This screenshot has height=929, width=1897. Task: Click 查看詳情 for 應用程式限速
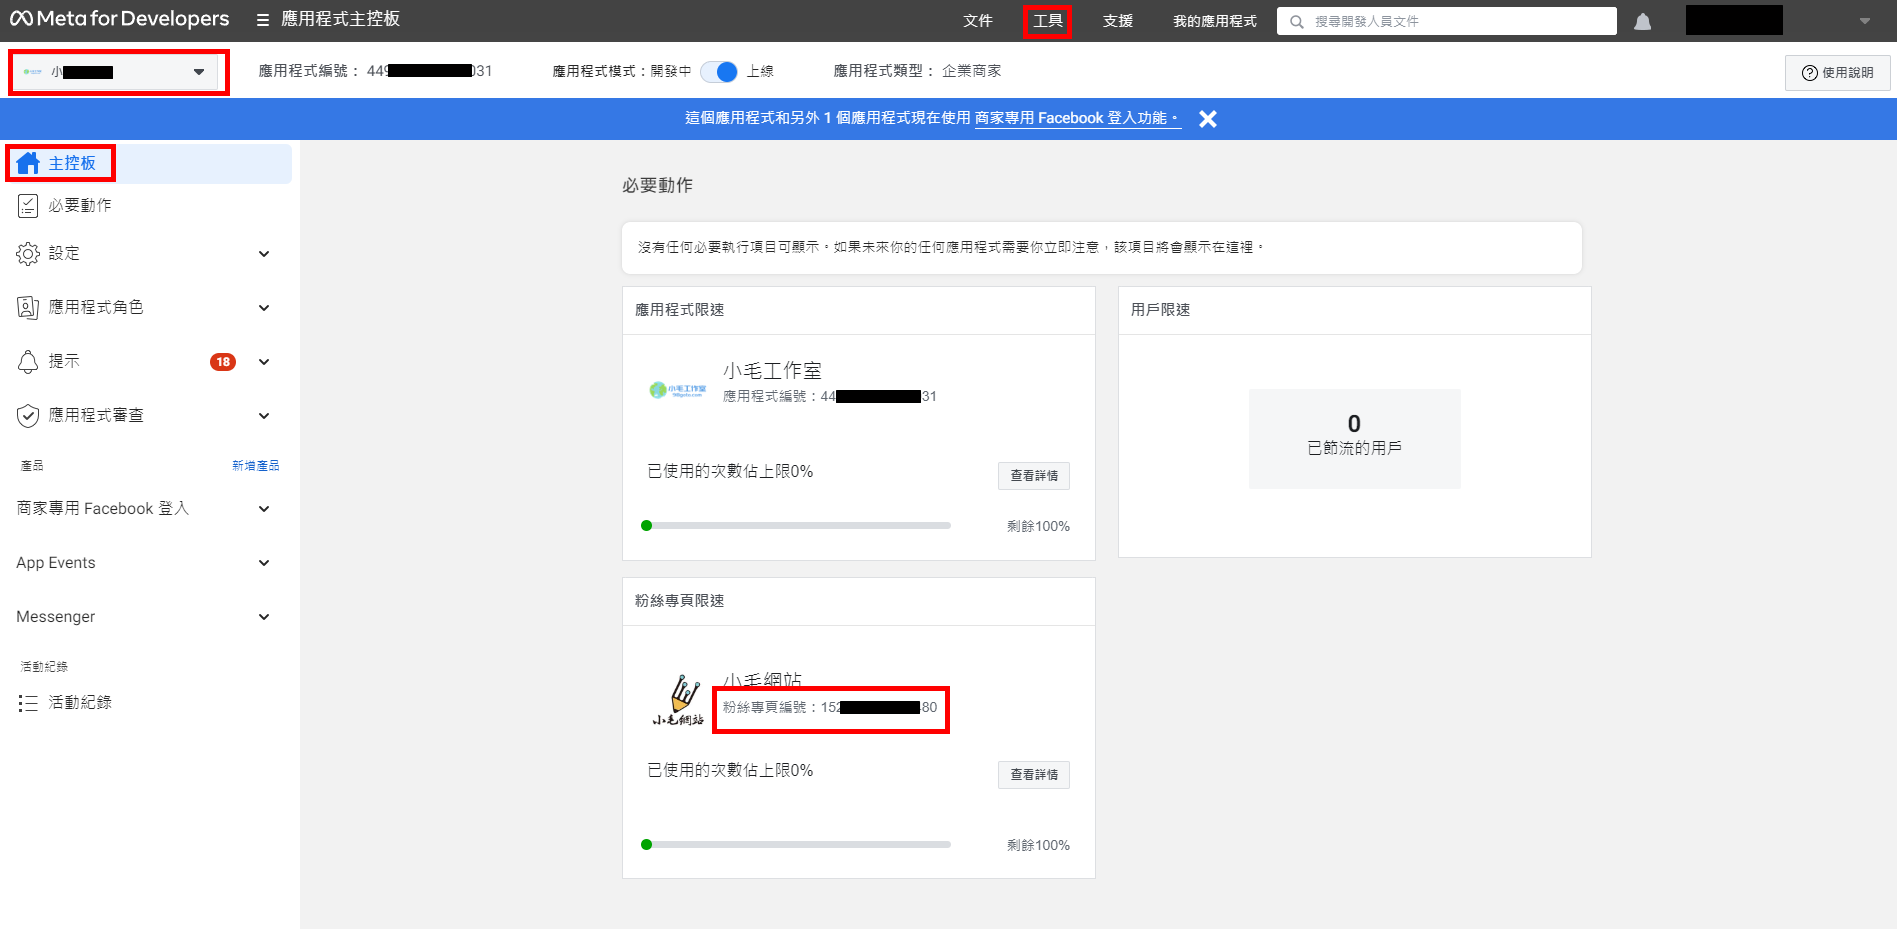1034,476
